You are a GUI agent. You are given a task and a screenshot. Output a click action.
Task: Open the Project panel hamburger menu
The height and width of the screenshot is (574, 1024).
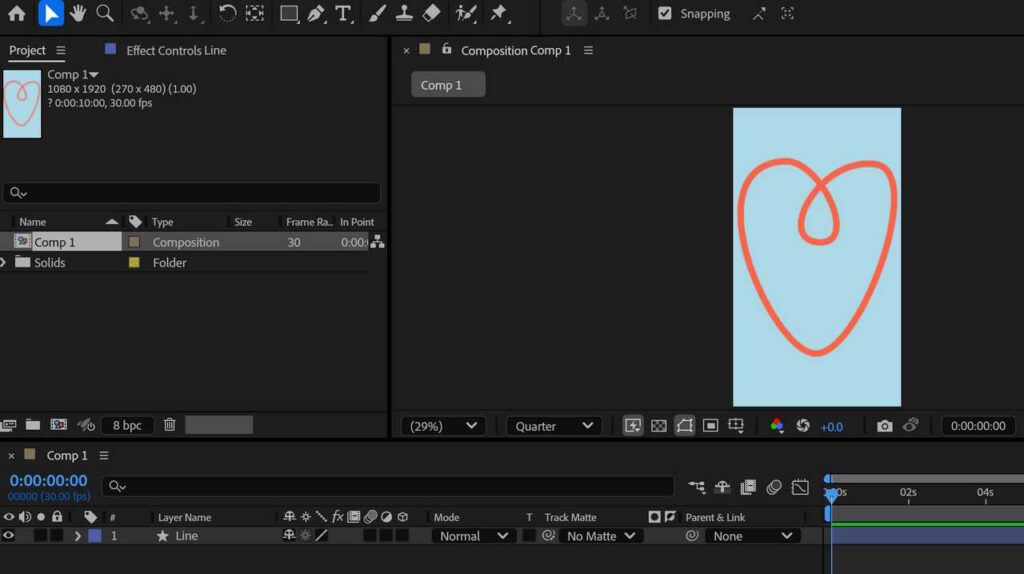click(61, 50)
